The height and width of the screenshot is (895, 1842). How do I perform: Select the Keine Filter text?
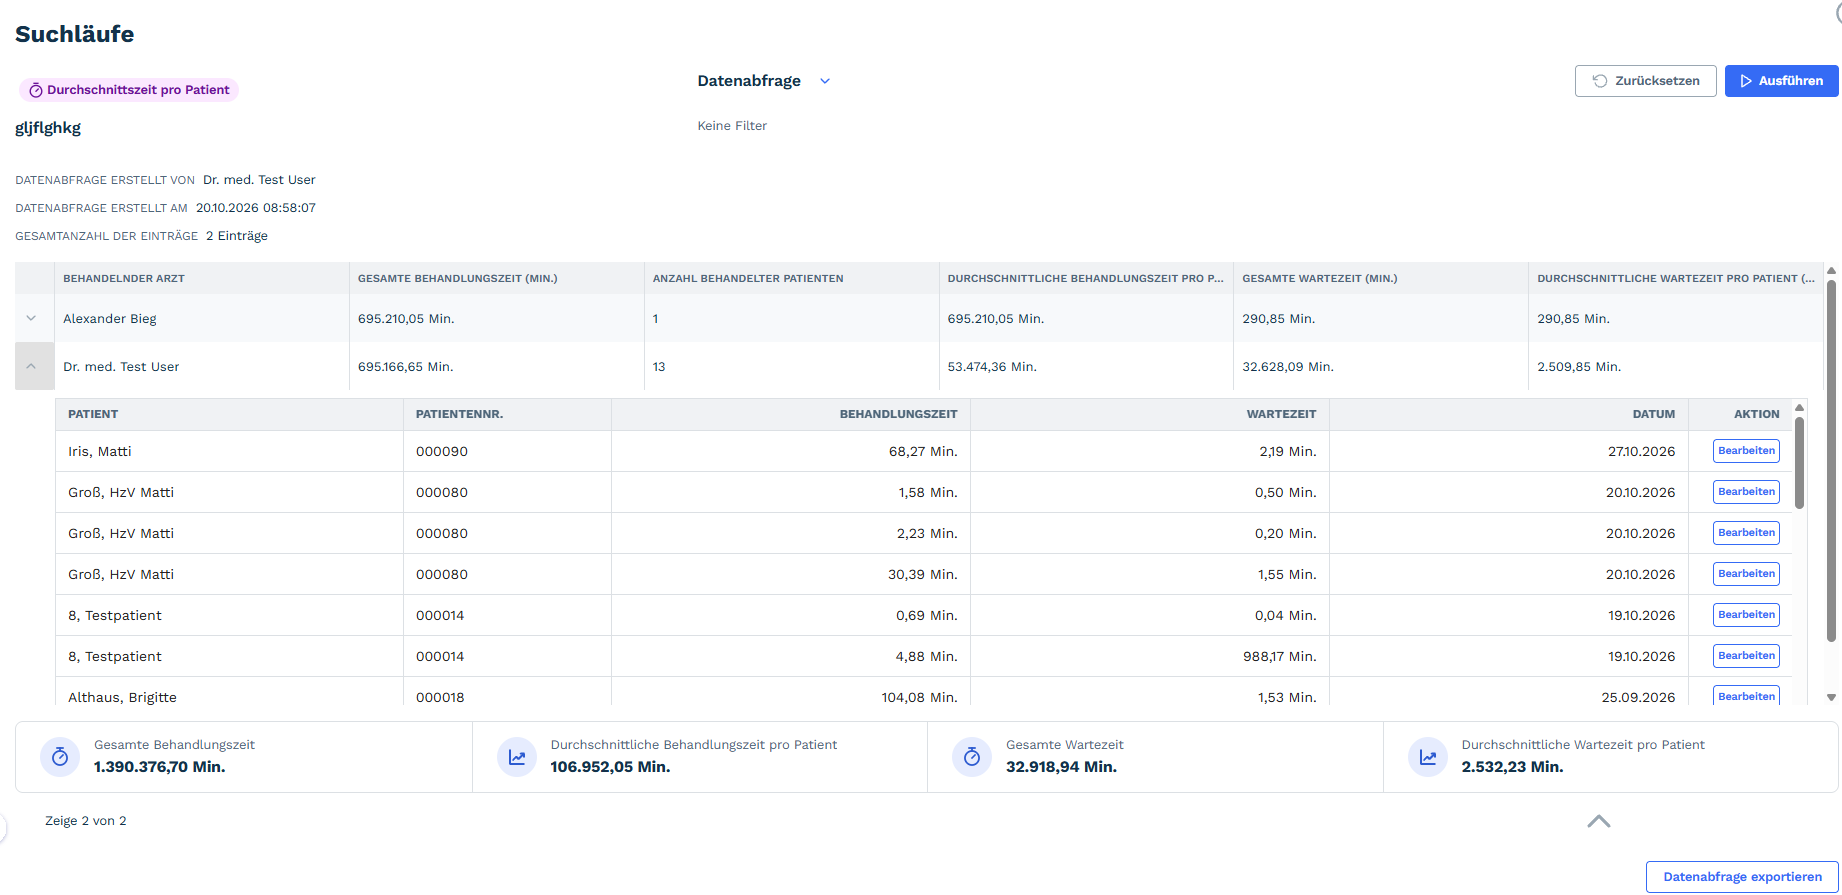pyautogui.click(x=732, y=126)
